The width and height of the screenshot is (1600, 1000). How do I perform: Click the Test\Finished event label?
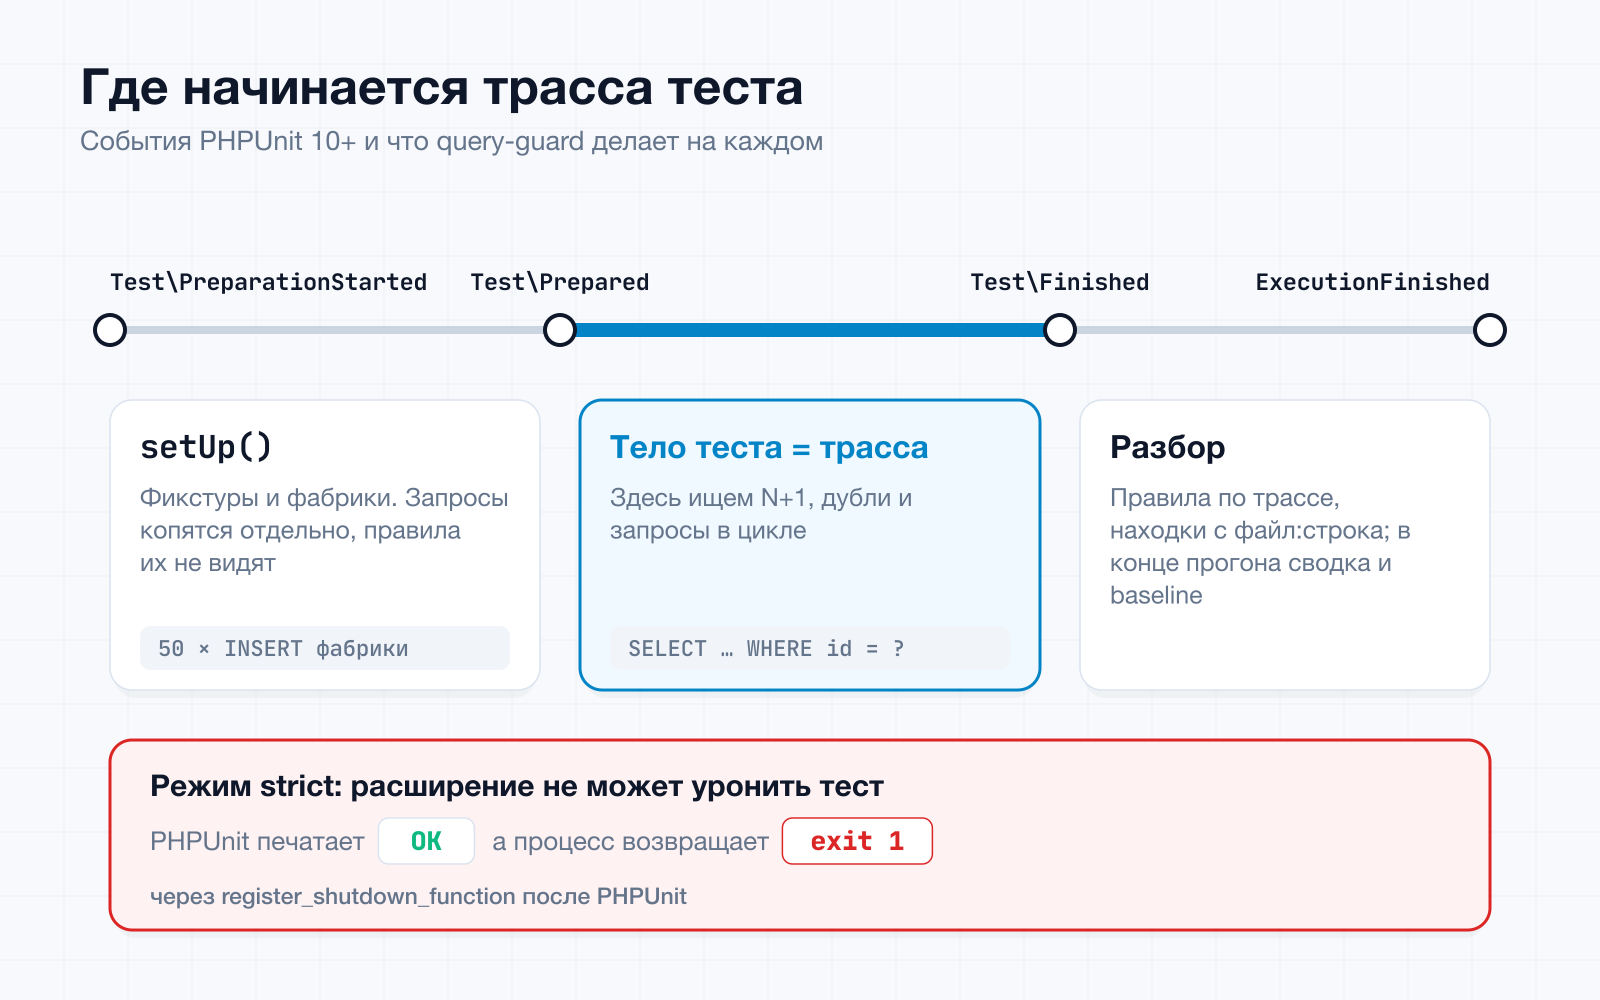click(x=1060, y=282)
